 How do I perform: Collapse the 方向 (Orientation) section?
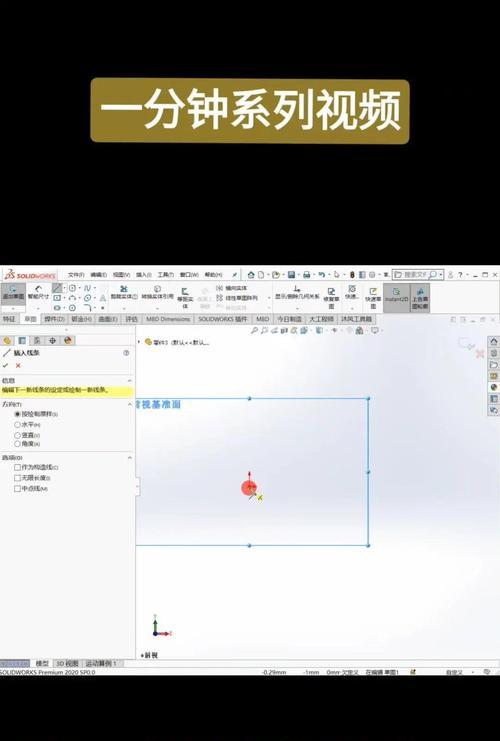130,404
